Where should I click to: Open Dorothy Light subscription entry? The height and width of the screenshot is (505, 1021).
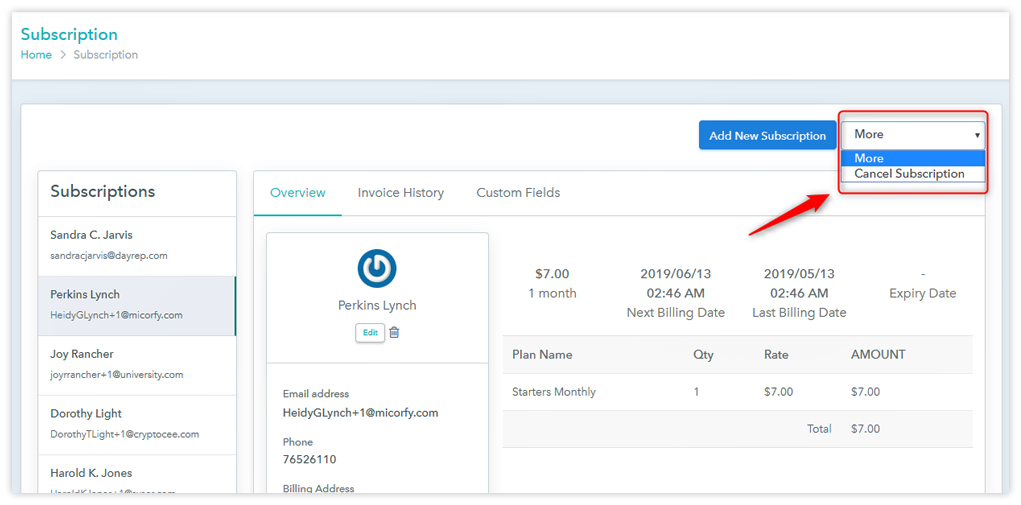137,424
